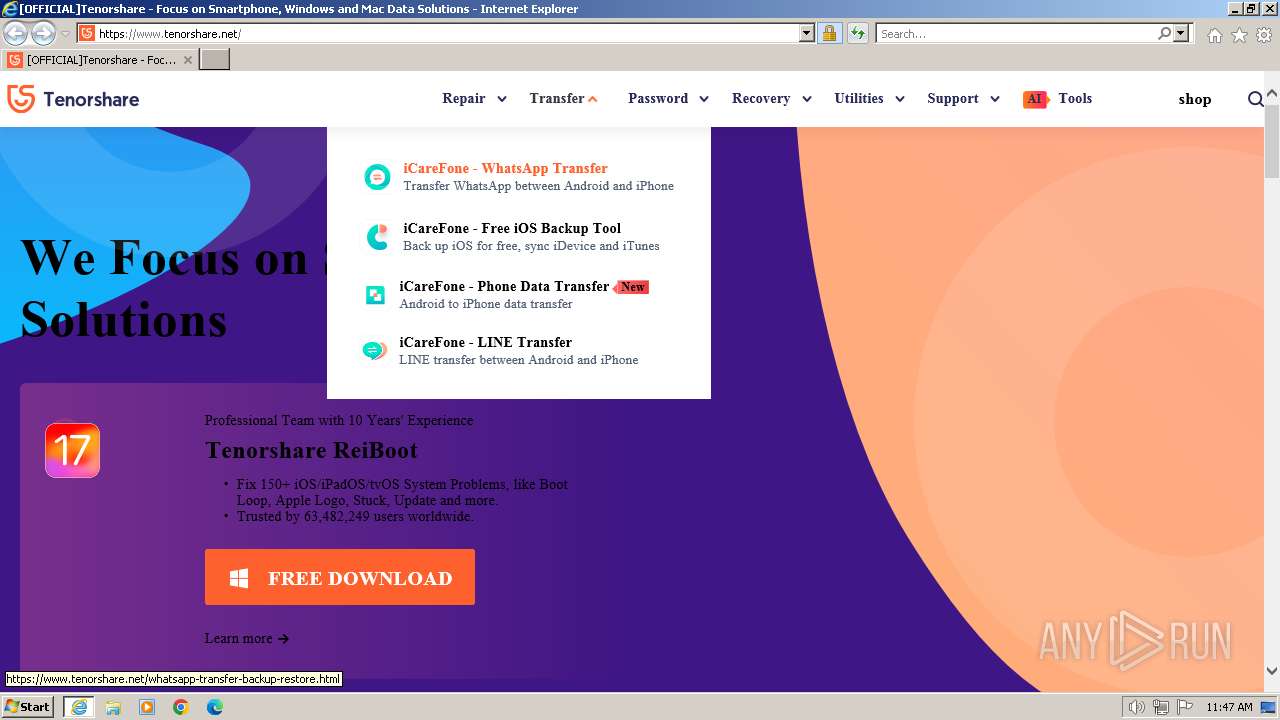Click the orange AI badge icon
The height and width of the screenshot is (720, 1280).
click(1035, 99)
